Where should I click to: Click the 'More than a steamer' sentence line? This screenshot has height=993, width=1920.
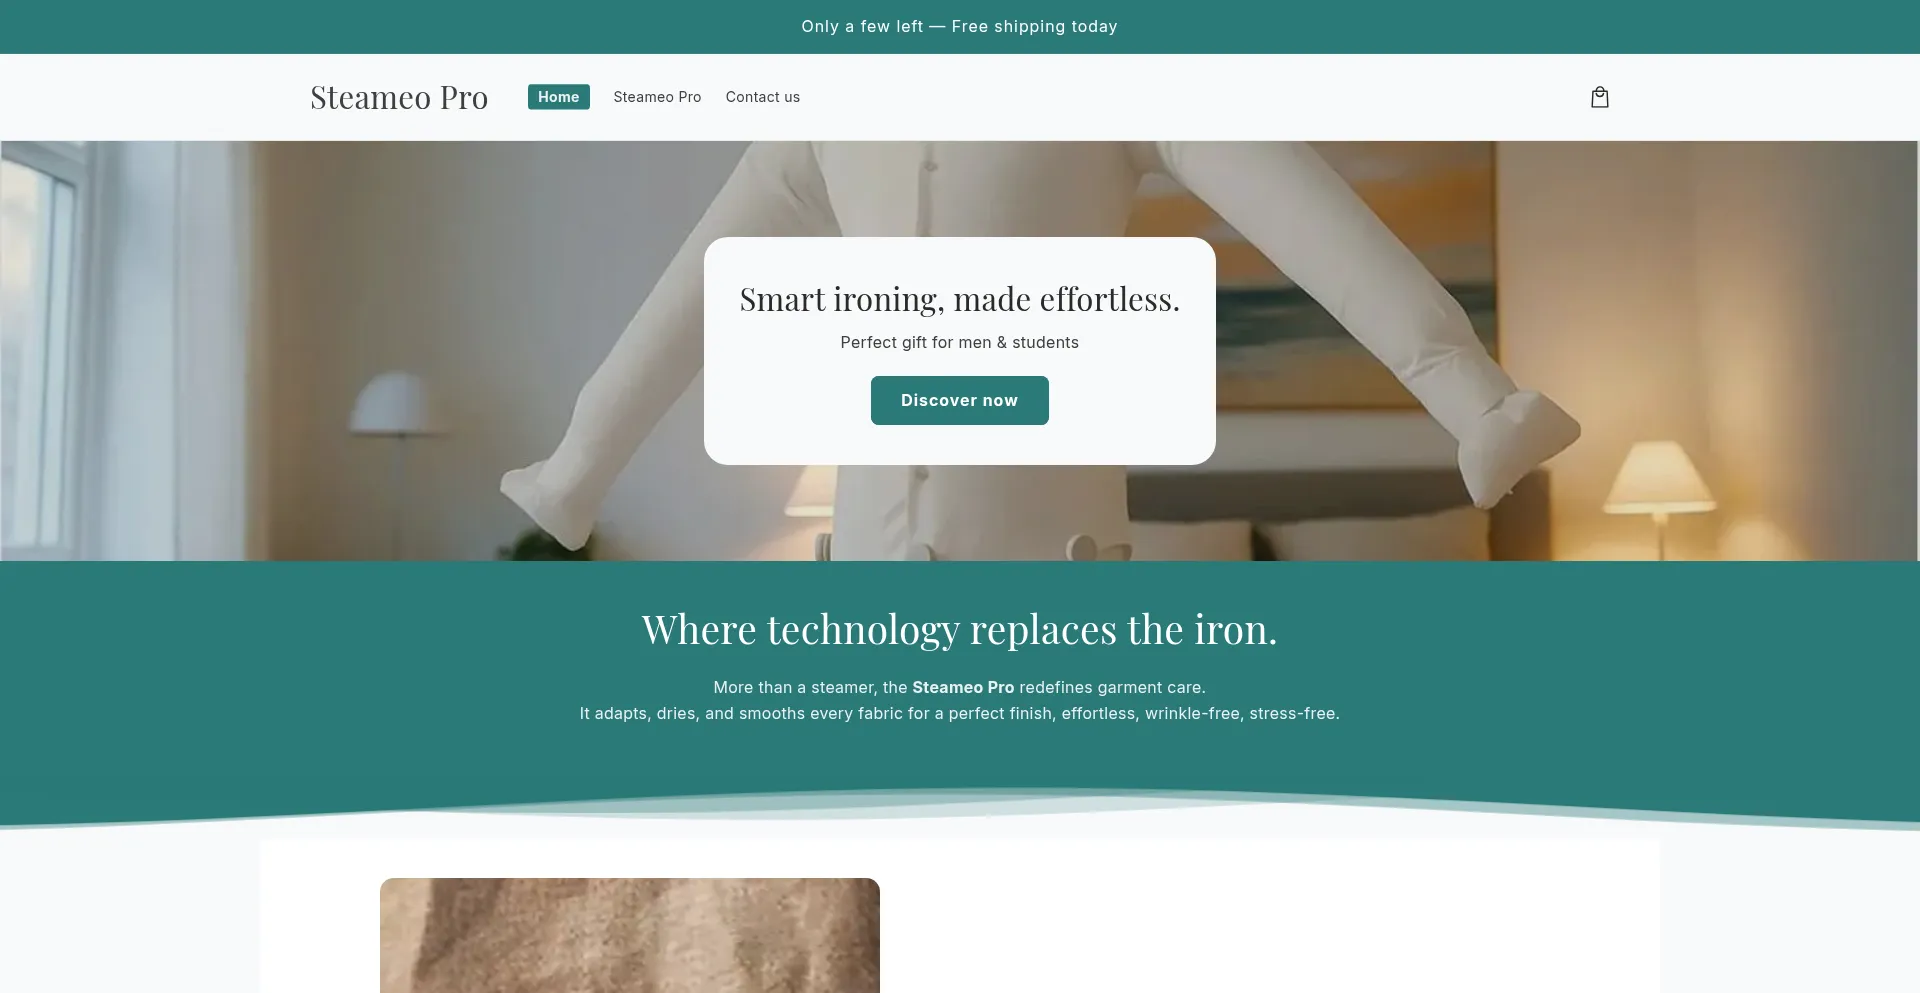point(959,687)
